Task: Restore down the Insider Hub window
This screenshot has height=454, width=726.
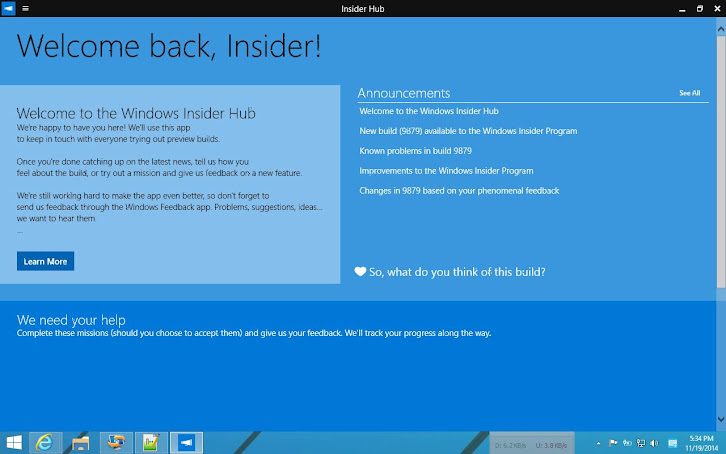Action: point(700,9)
